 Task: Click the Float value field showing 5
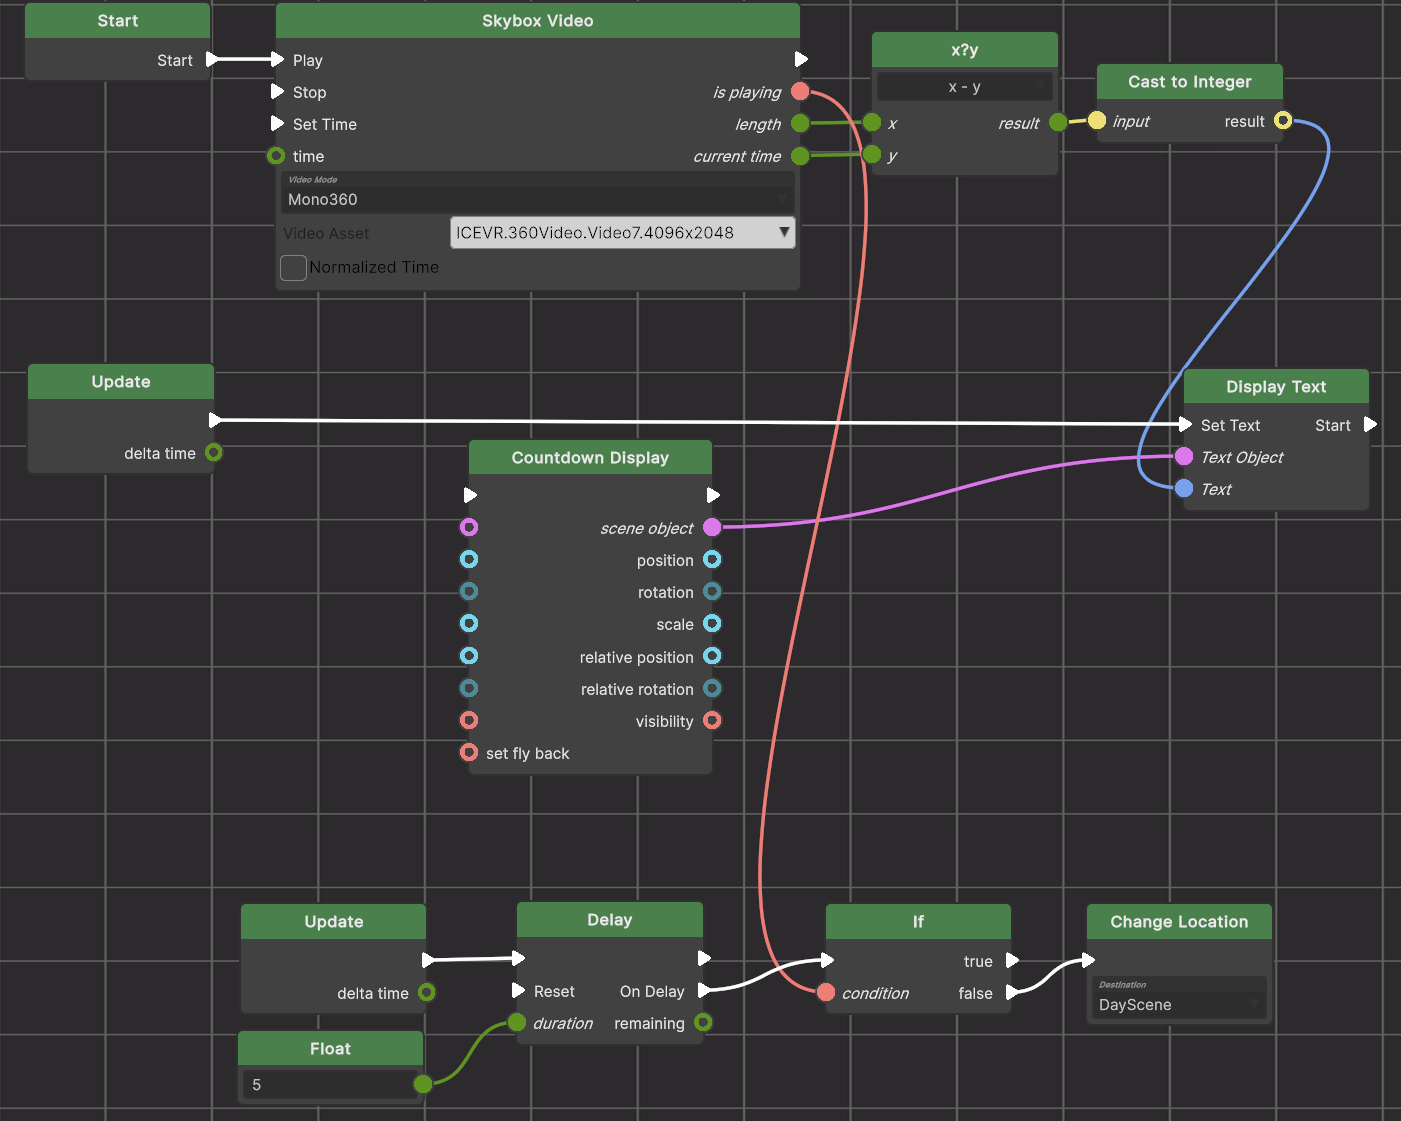pos(326,1085)
